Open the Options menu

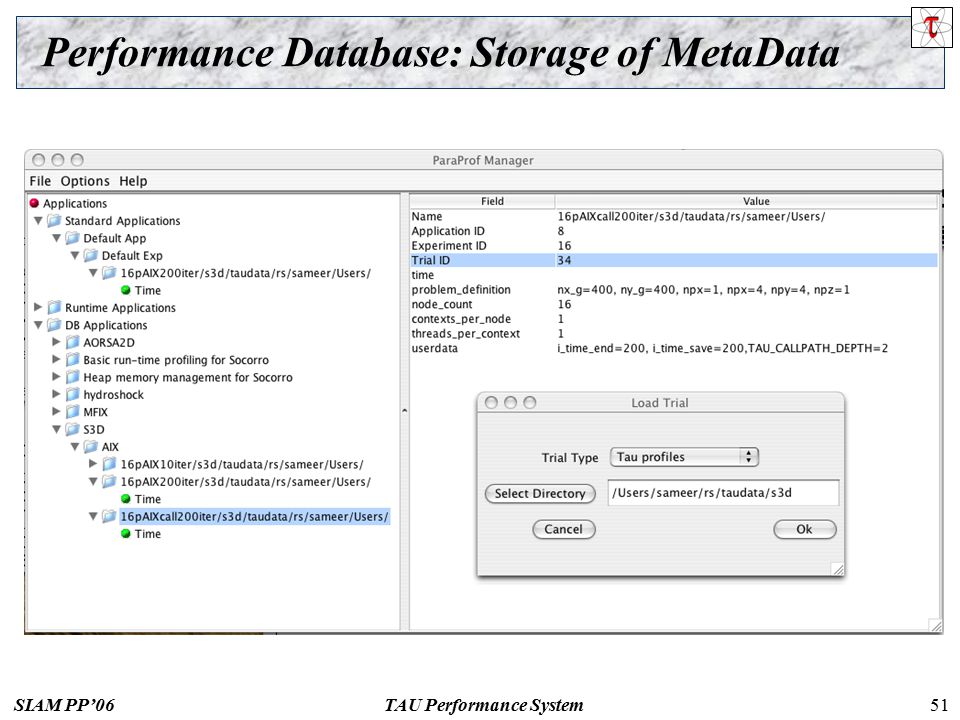84,181
